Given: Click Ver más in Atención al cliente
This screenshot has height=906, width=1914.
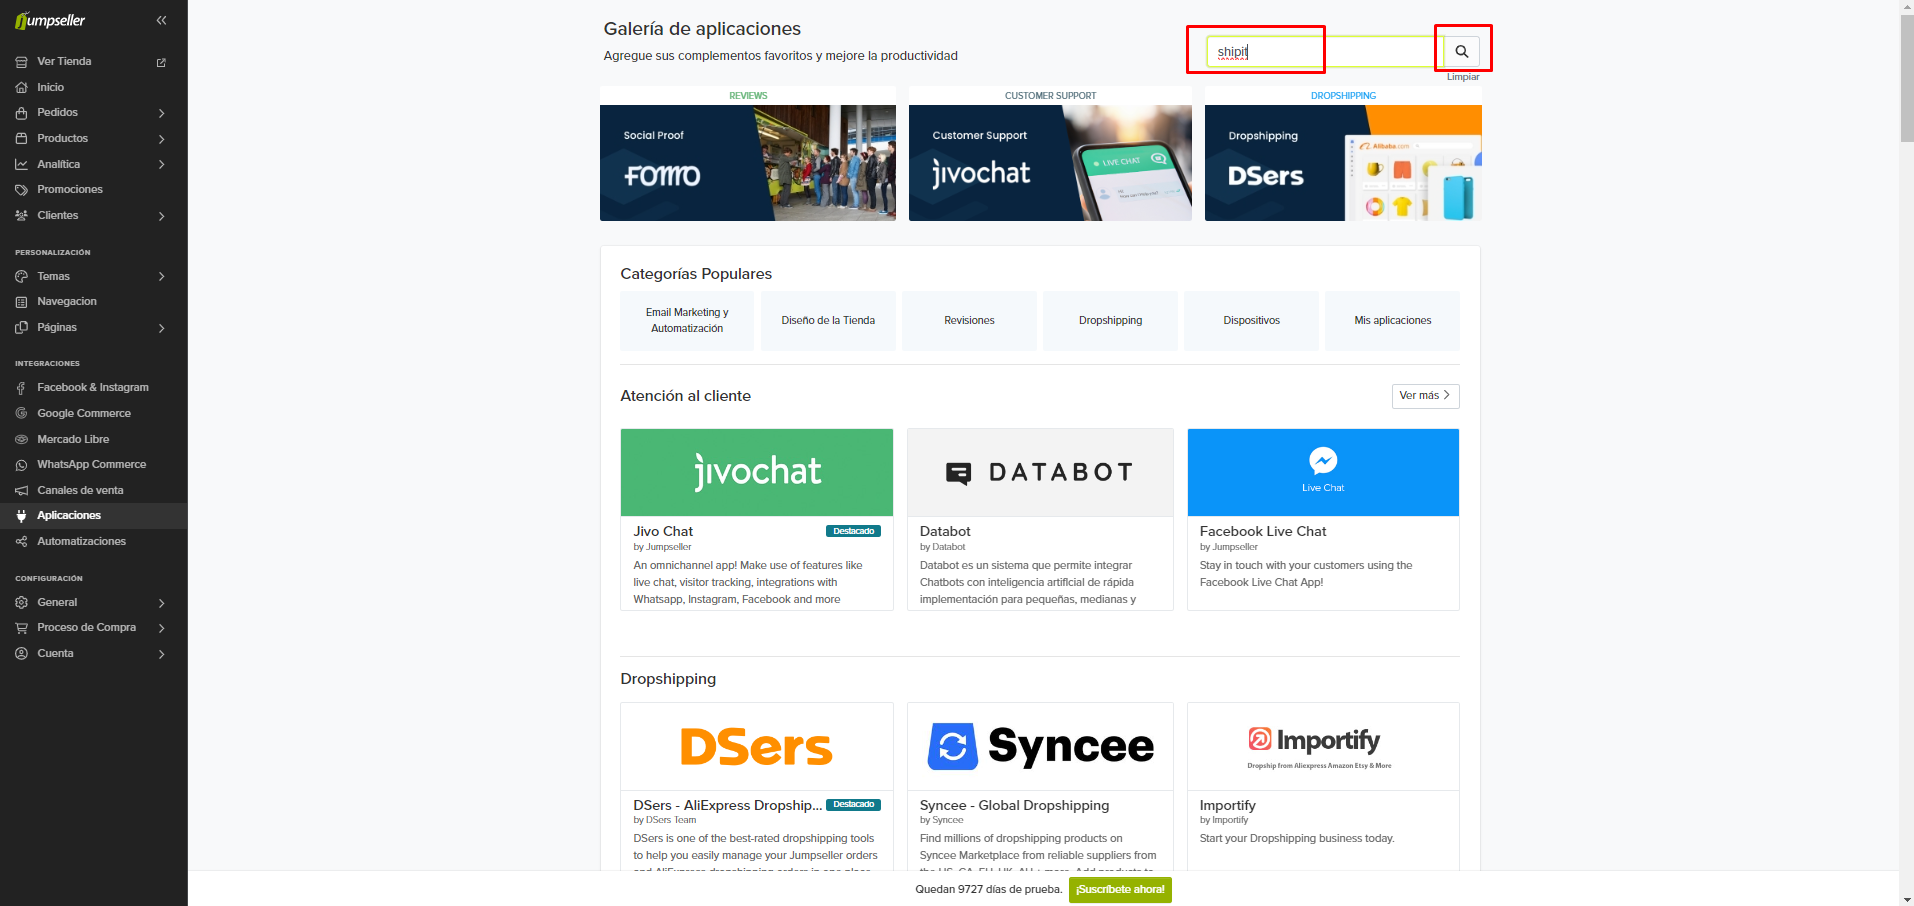Looking at the screenshot, I should coord(1425,396).
